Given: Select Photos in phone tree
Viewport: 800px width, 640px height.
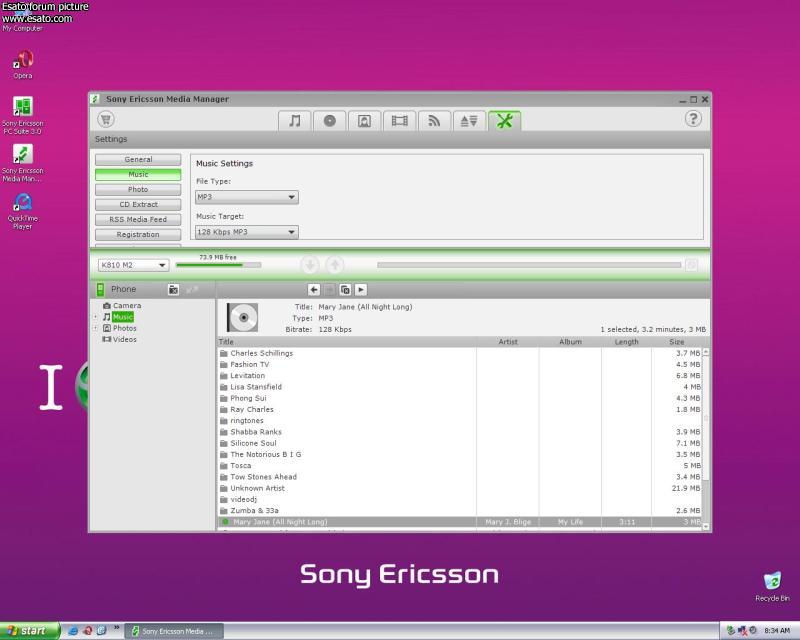Looking at the screenshot, I should tap(120, 328).
